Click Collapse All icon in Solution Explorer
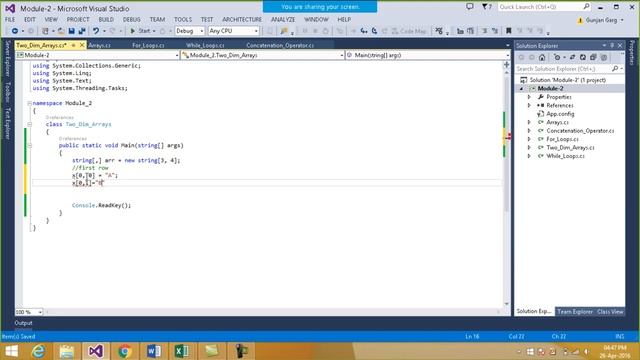The image size is (640, 360). point(593,58)
